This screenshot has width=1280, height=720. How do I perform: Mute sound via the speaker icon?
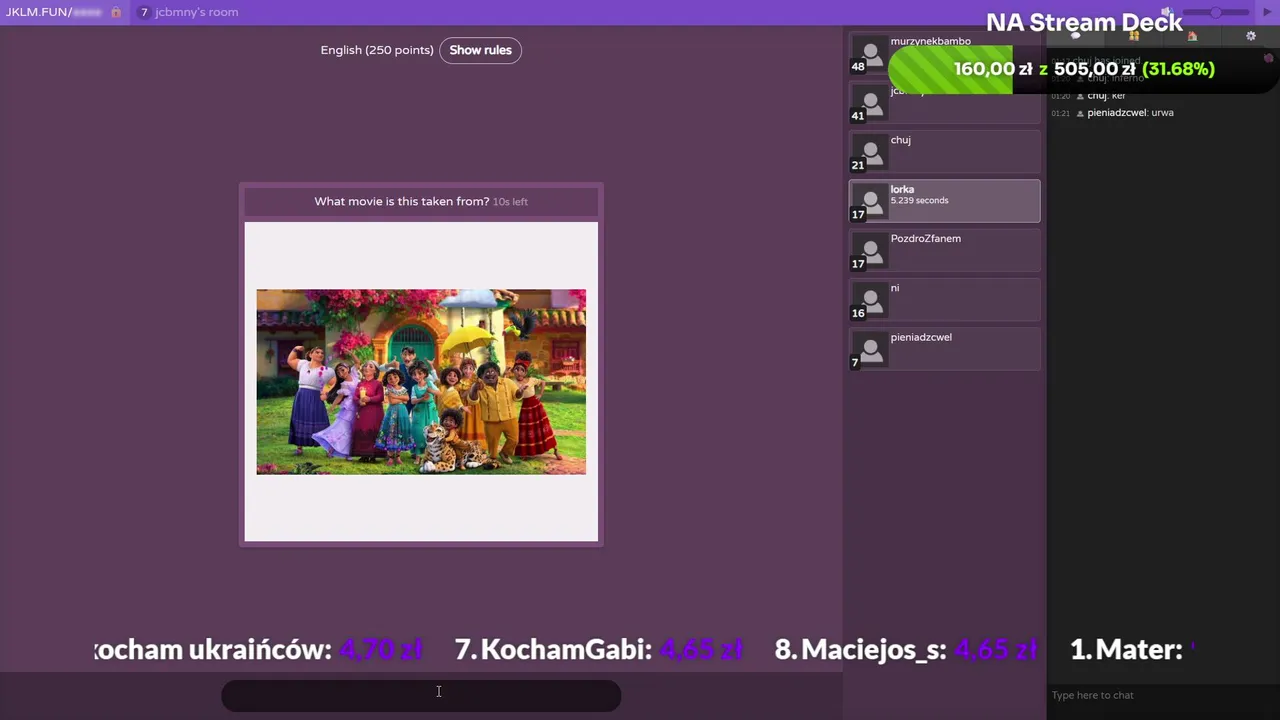point(1167,12)
